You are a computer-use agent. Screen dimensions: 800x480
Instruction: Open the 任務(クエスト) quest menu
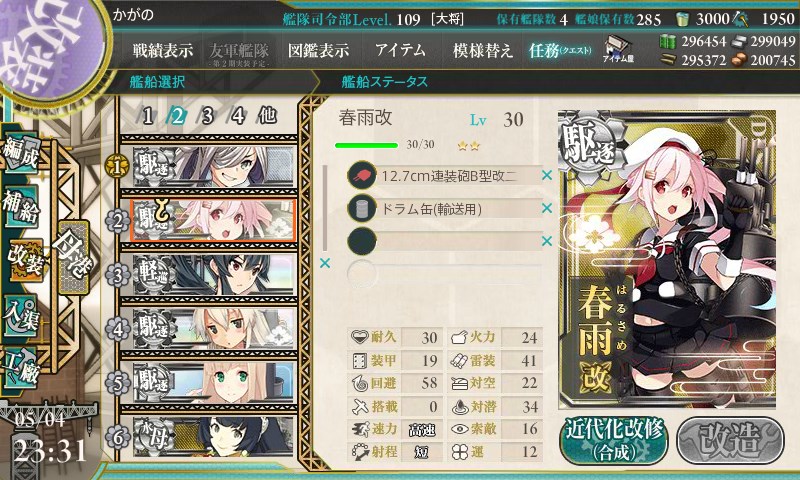click(560, 50)
